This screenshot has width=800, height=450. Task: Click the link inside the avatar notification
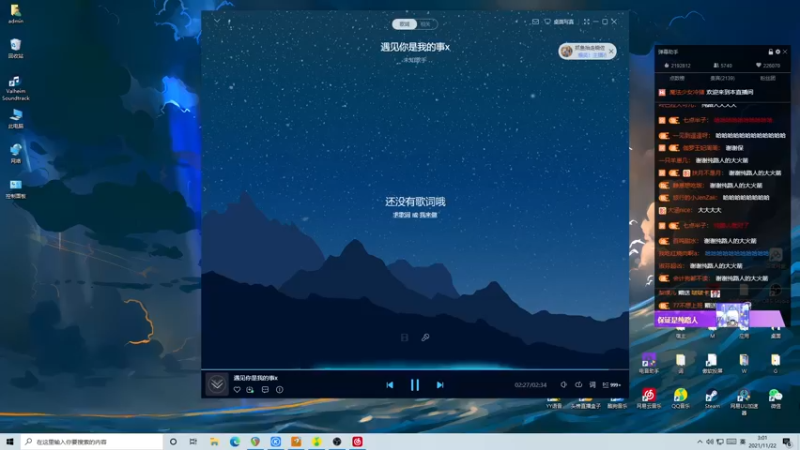(x=592, y=55)
